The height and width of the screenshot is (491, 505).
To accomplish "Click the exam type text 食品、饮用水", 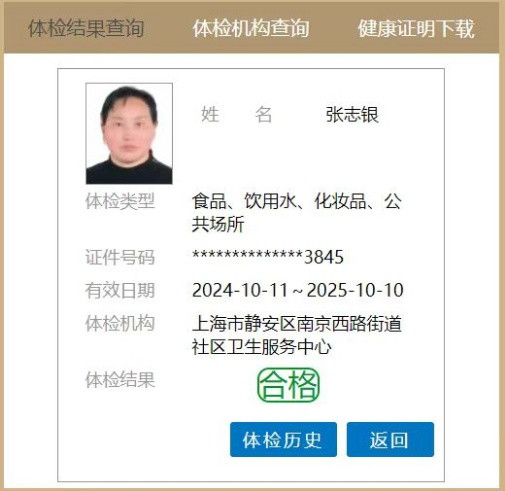I will coord(244,201).
